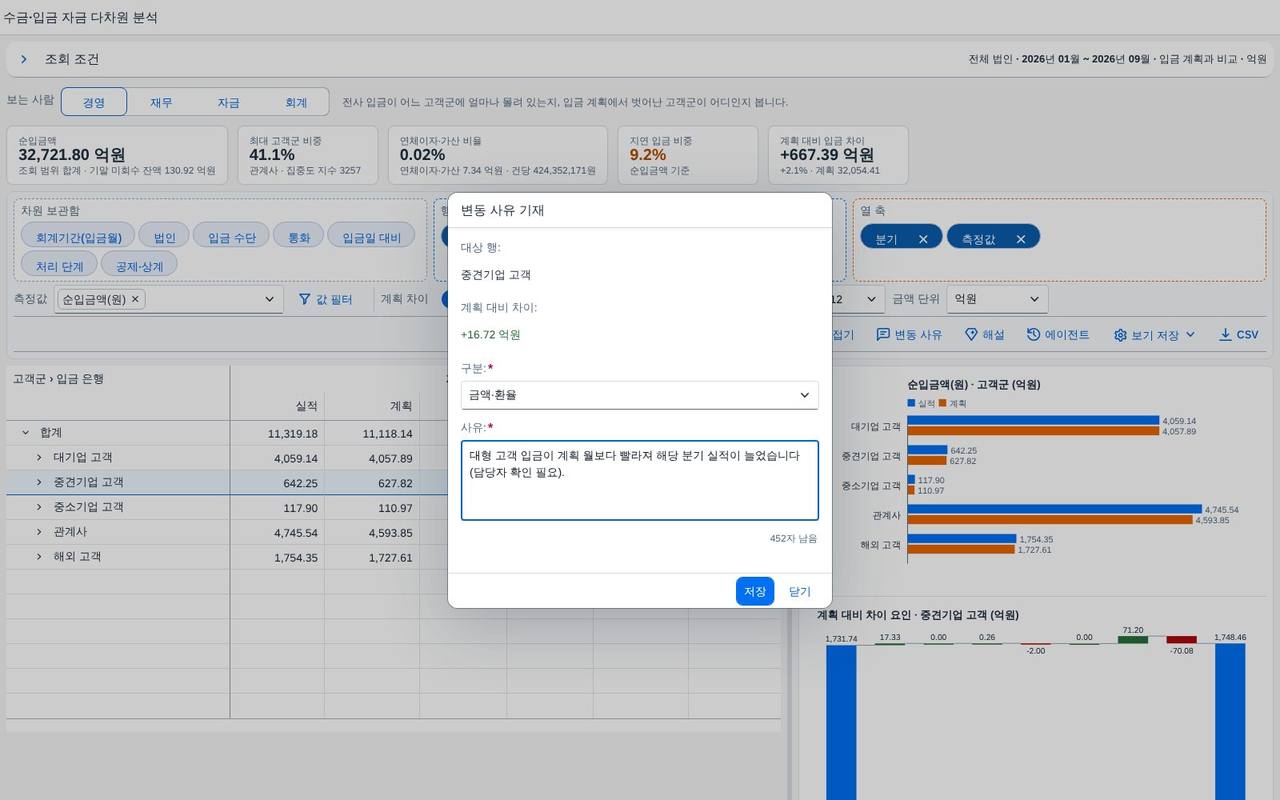This screenshot has width=1280, height=800.
Task: Click the 관계사 실적 bar in chart
Action: [x=1054, y=509]
